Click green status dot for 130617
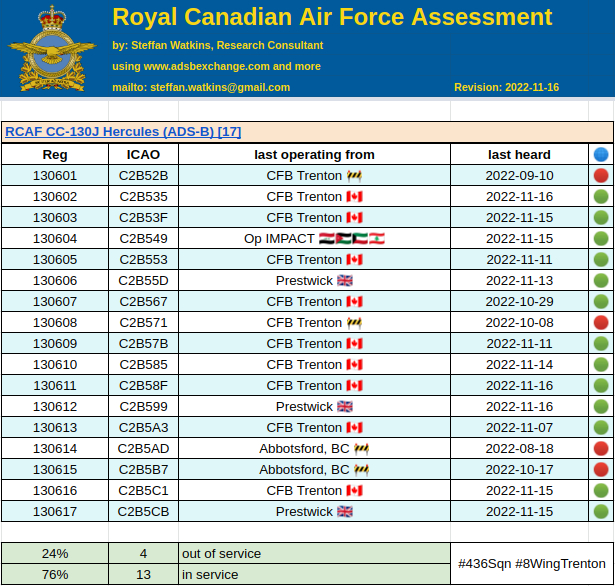 [x=601, y=511]
